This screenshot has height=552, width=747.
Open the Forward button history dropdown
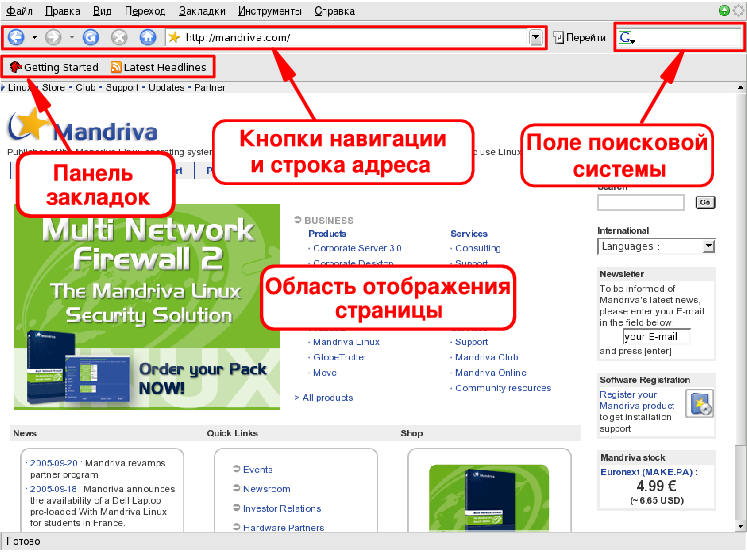[x=71, y=37]
